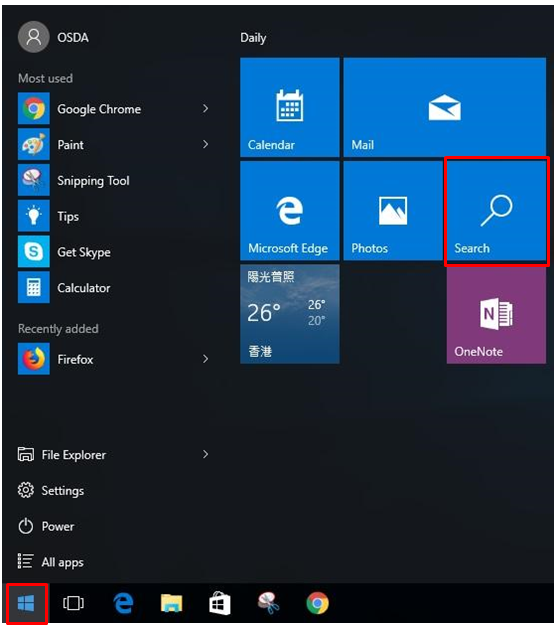Open the weather tile showing 26°
558x625 pixels.
point(290,314)
